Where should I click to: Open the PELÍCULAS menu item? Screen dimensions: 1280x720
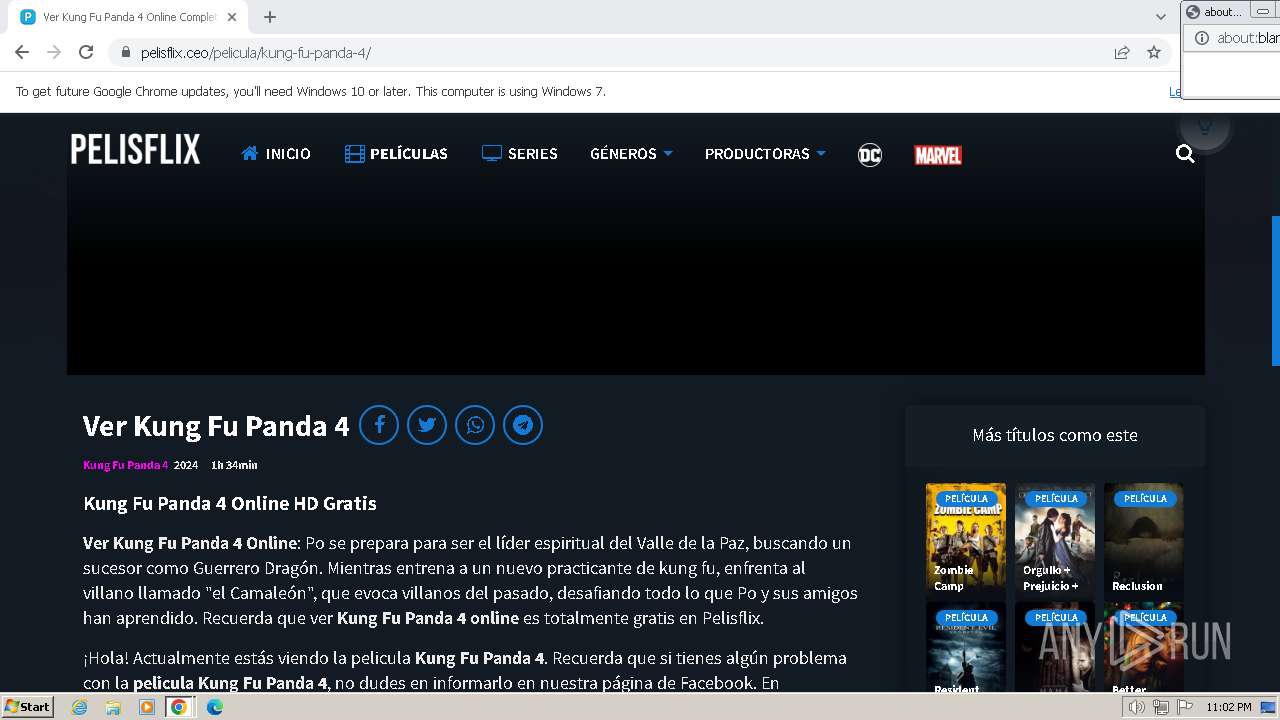[396, 154]
